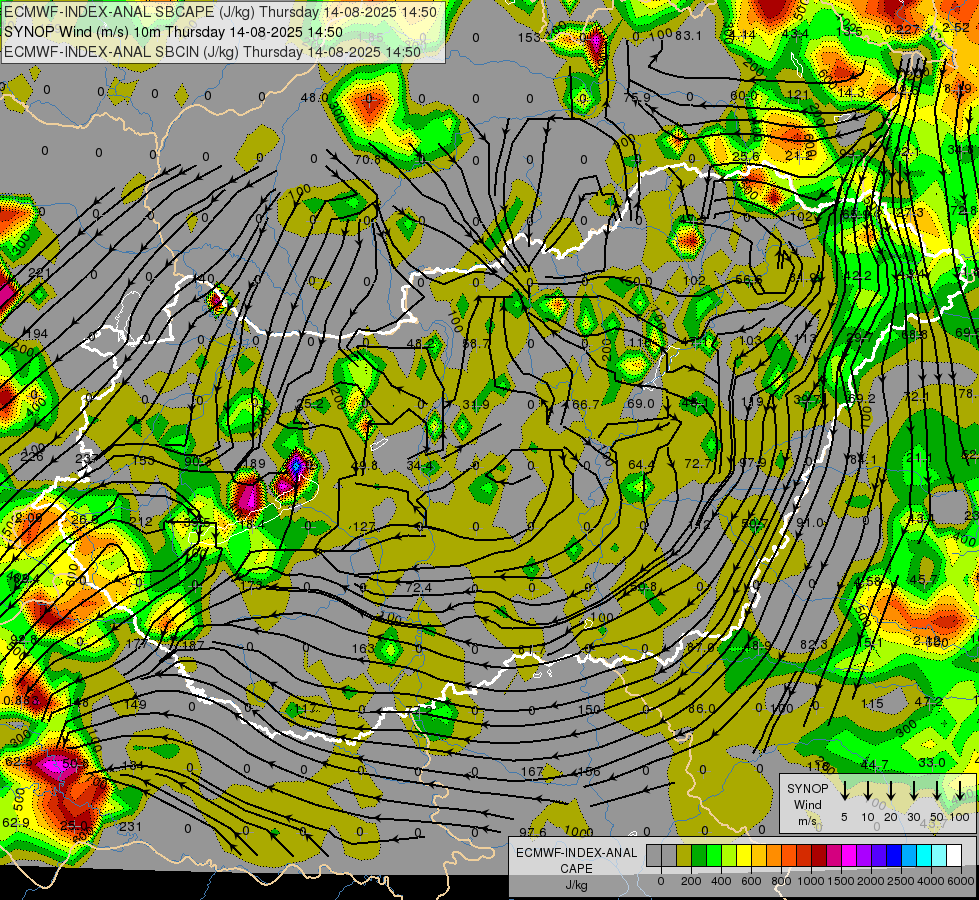Select the SBCIN title line
This screenshot has height=900, width=979.
point(212,52)
